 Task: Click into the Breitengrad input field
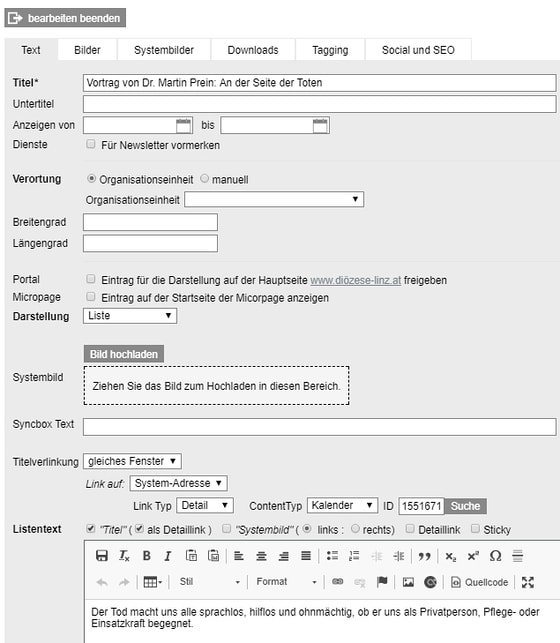click(150, 222)
